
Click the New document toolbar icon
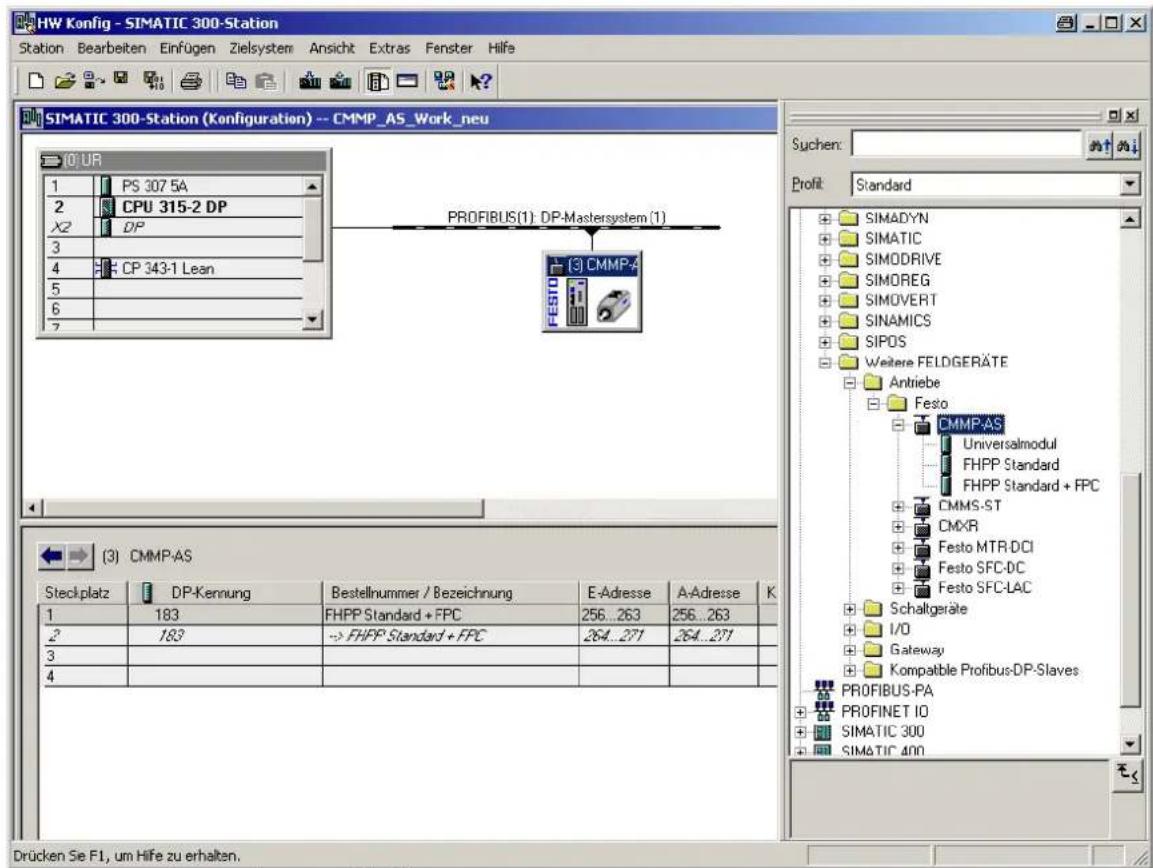(35, 81)
